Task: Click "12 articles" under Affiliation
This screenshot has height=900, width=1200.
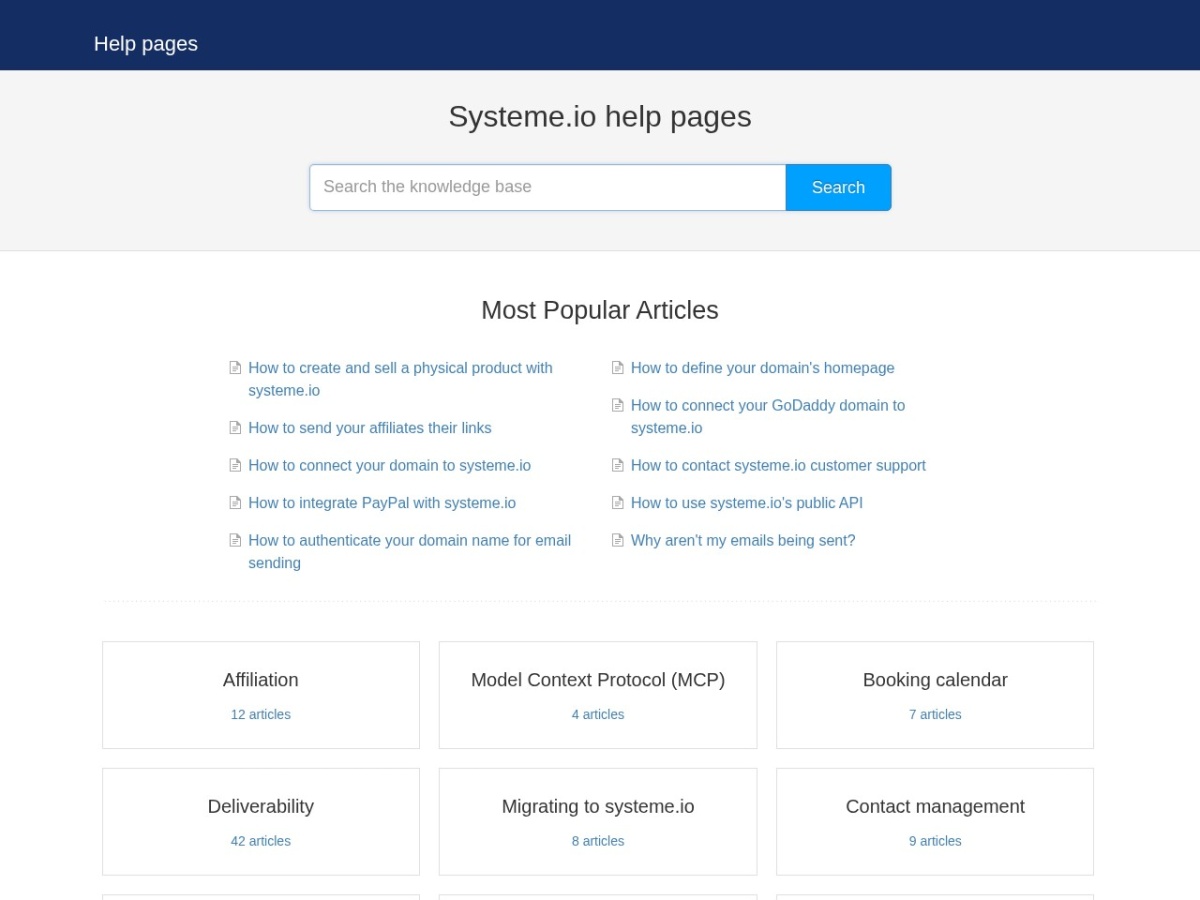Action: pyautogui.click(x=261, y=714)
